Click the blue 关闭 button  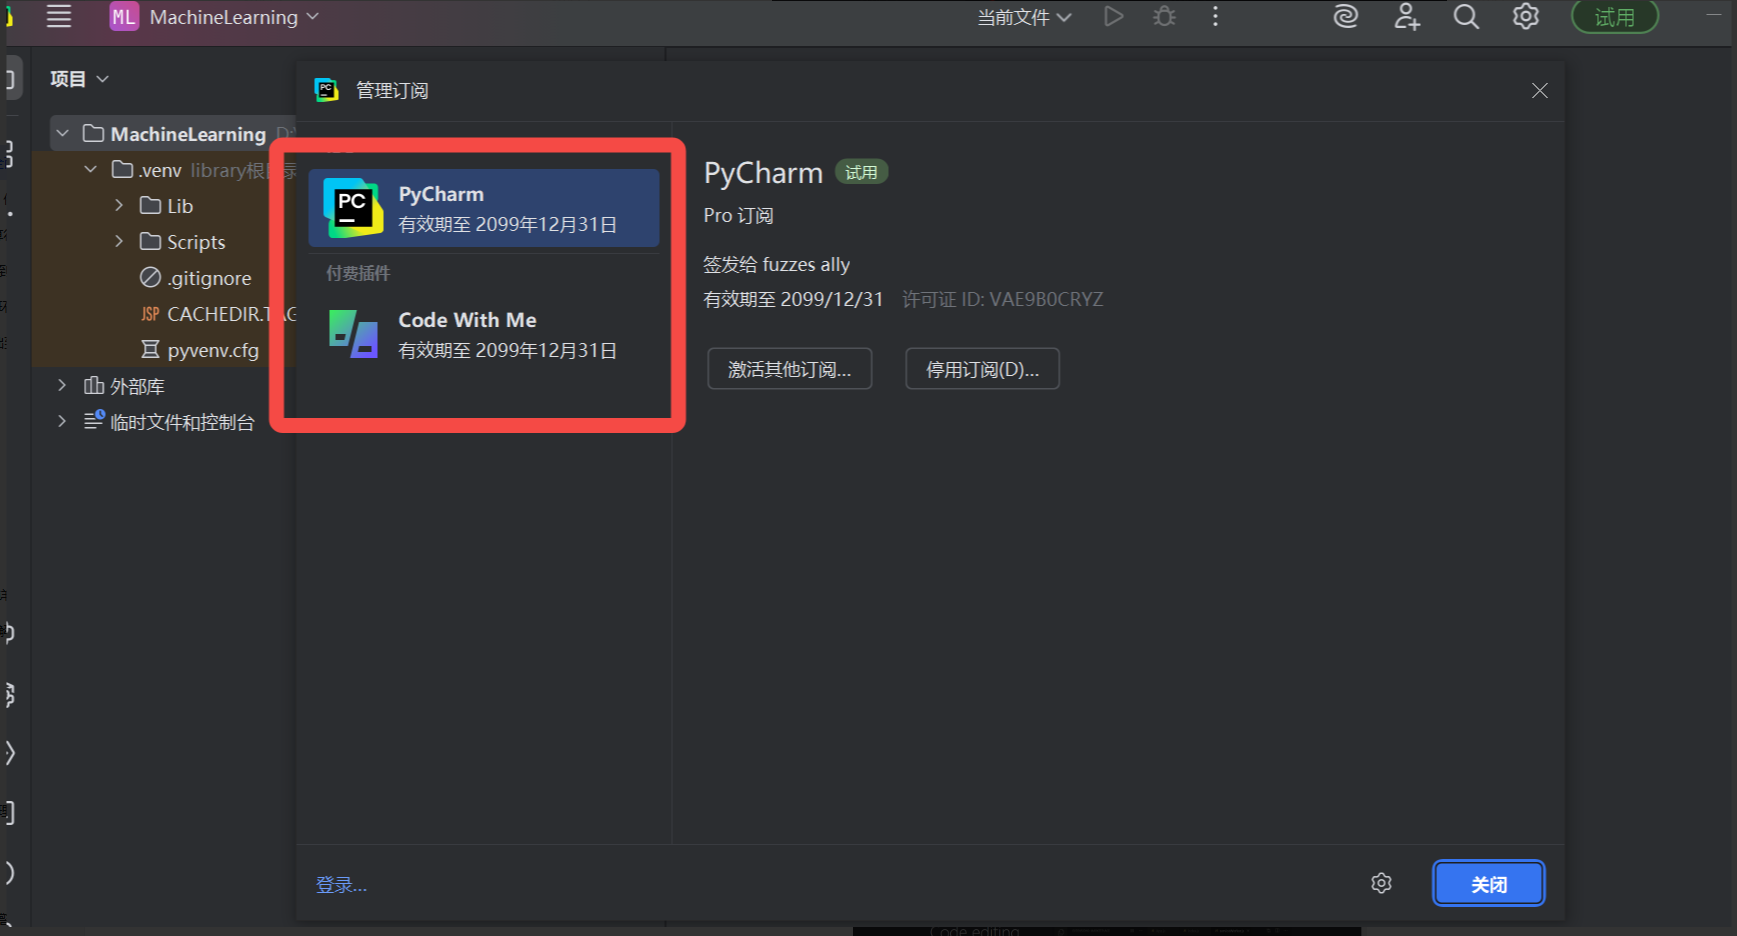[x=1489, y=884]
